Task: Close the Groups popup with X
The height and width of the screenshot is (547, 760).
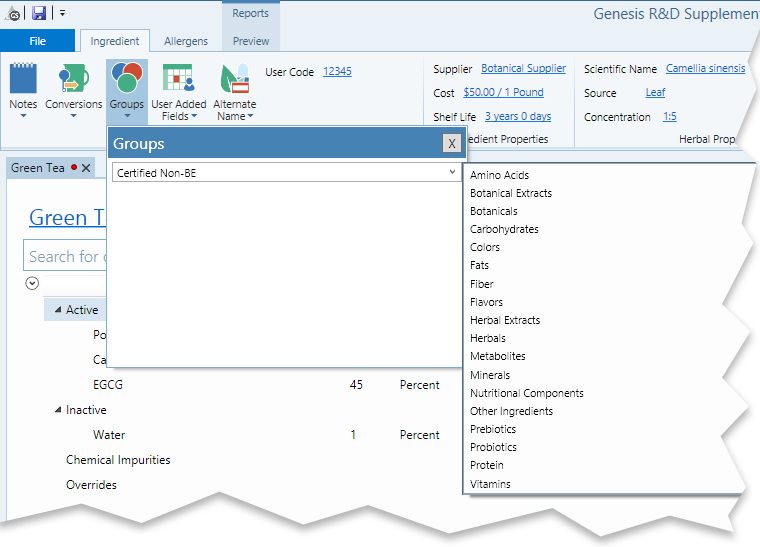Action: point(452,143)
